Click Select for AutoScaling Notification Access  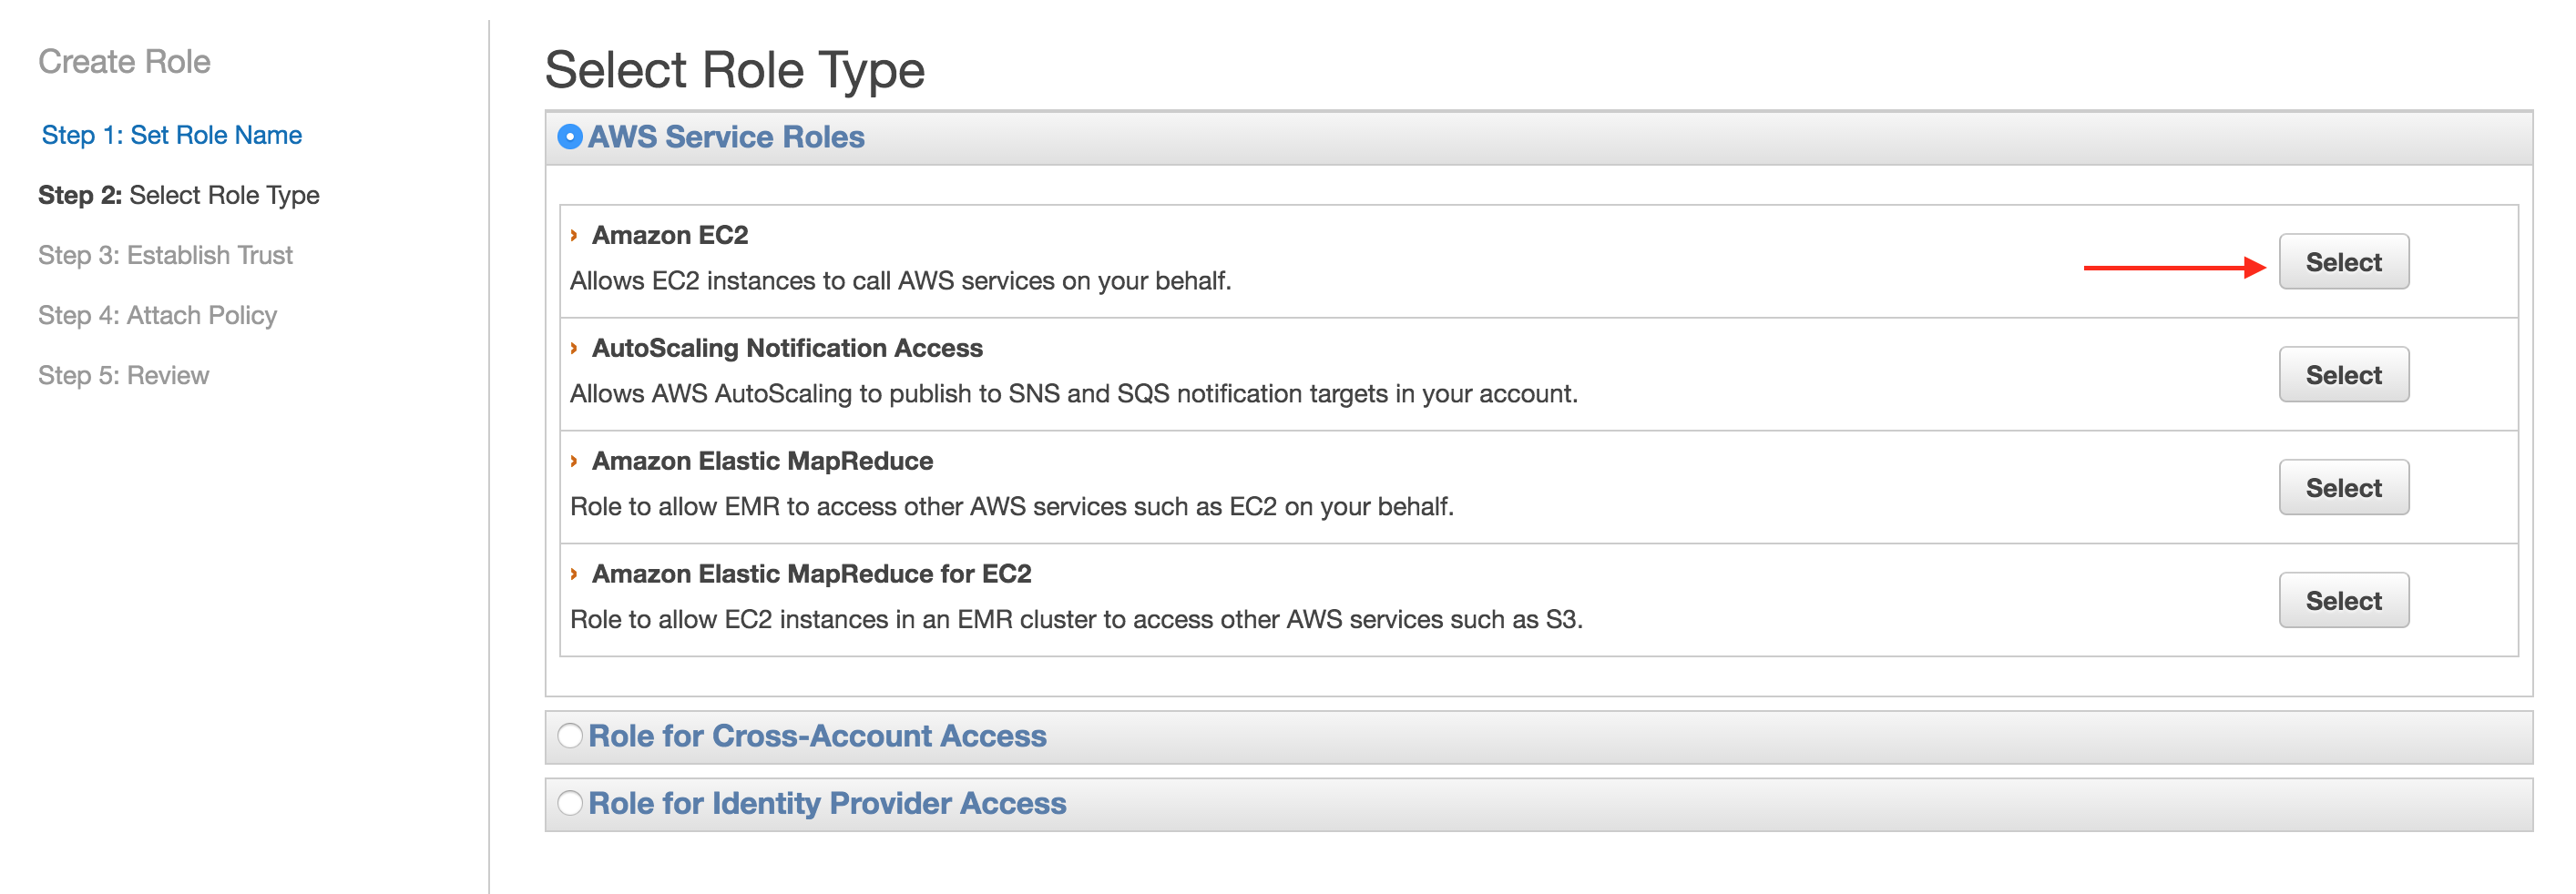point(2343,375)
